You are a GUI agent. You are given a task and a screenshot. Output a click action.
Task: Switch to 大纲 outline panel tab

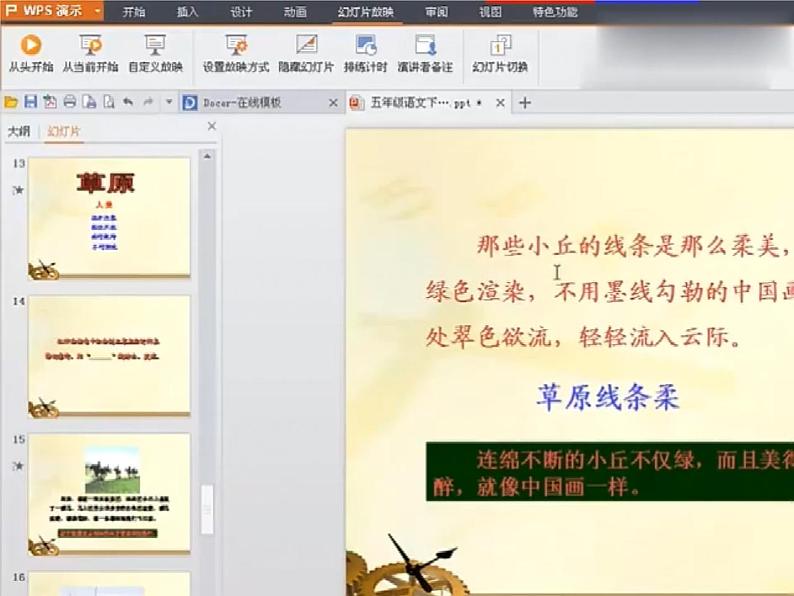(19, 131)
